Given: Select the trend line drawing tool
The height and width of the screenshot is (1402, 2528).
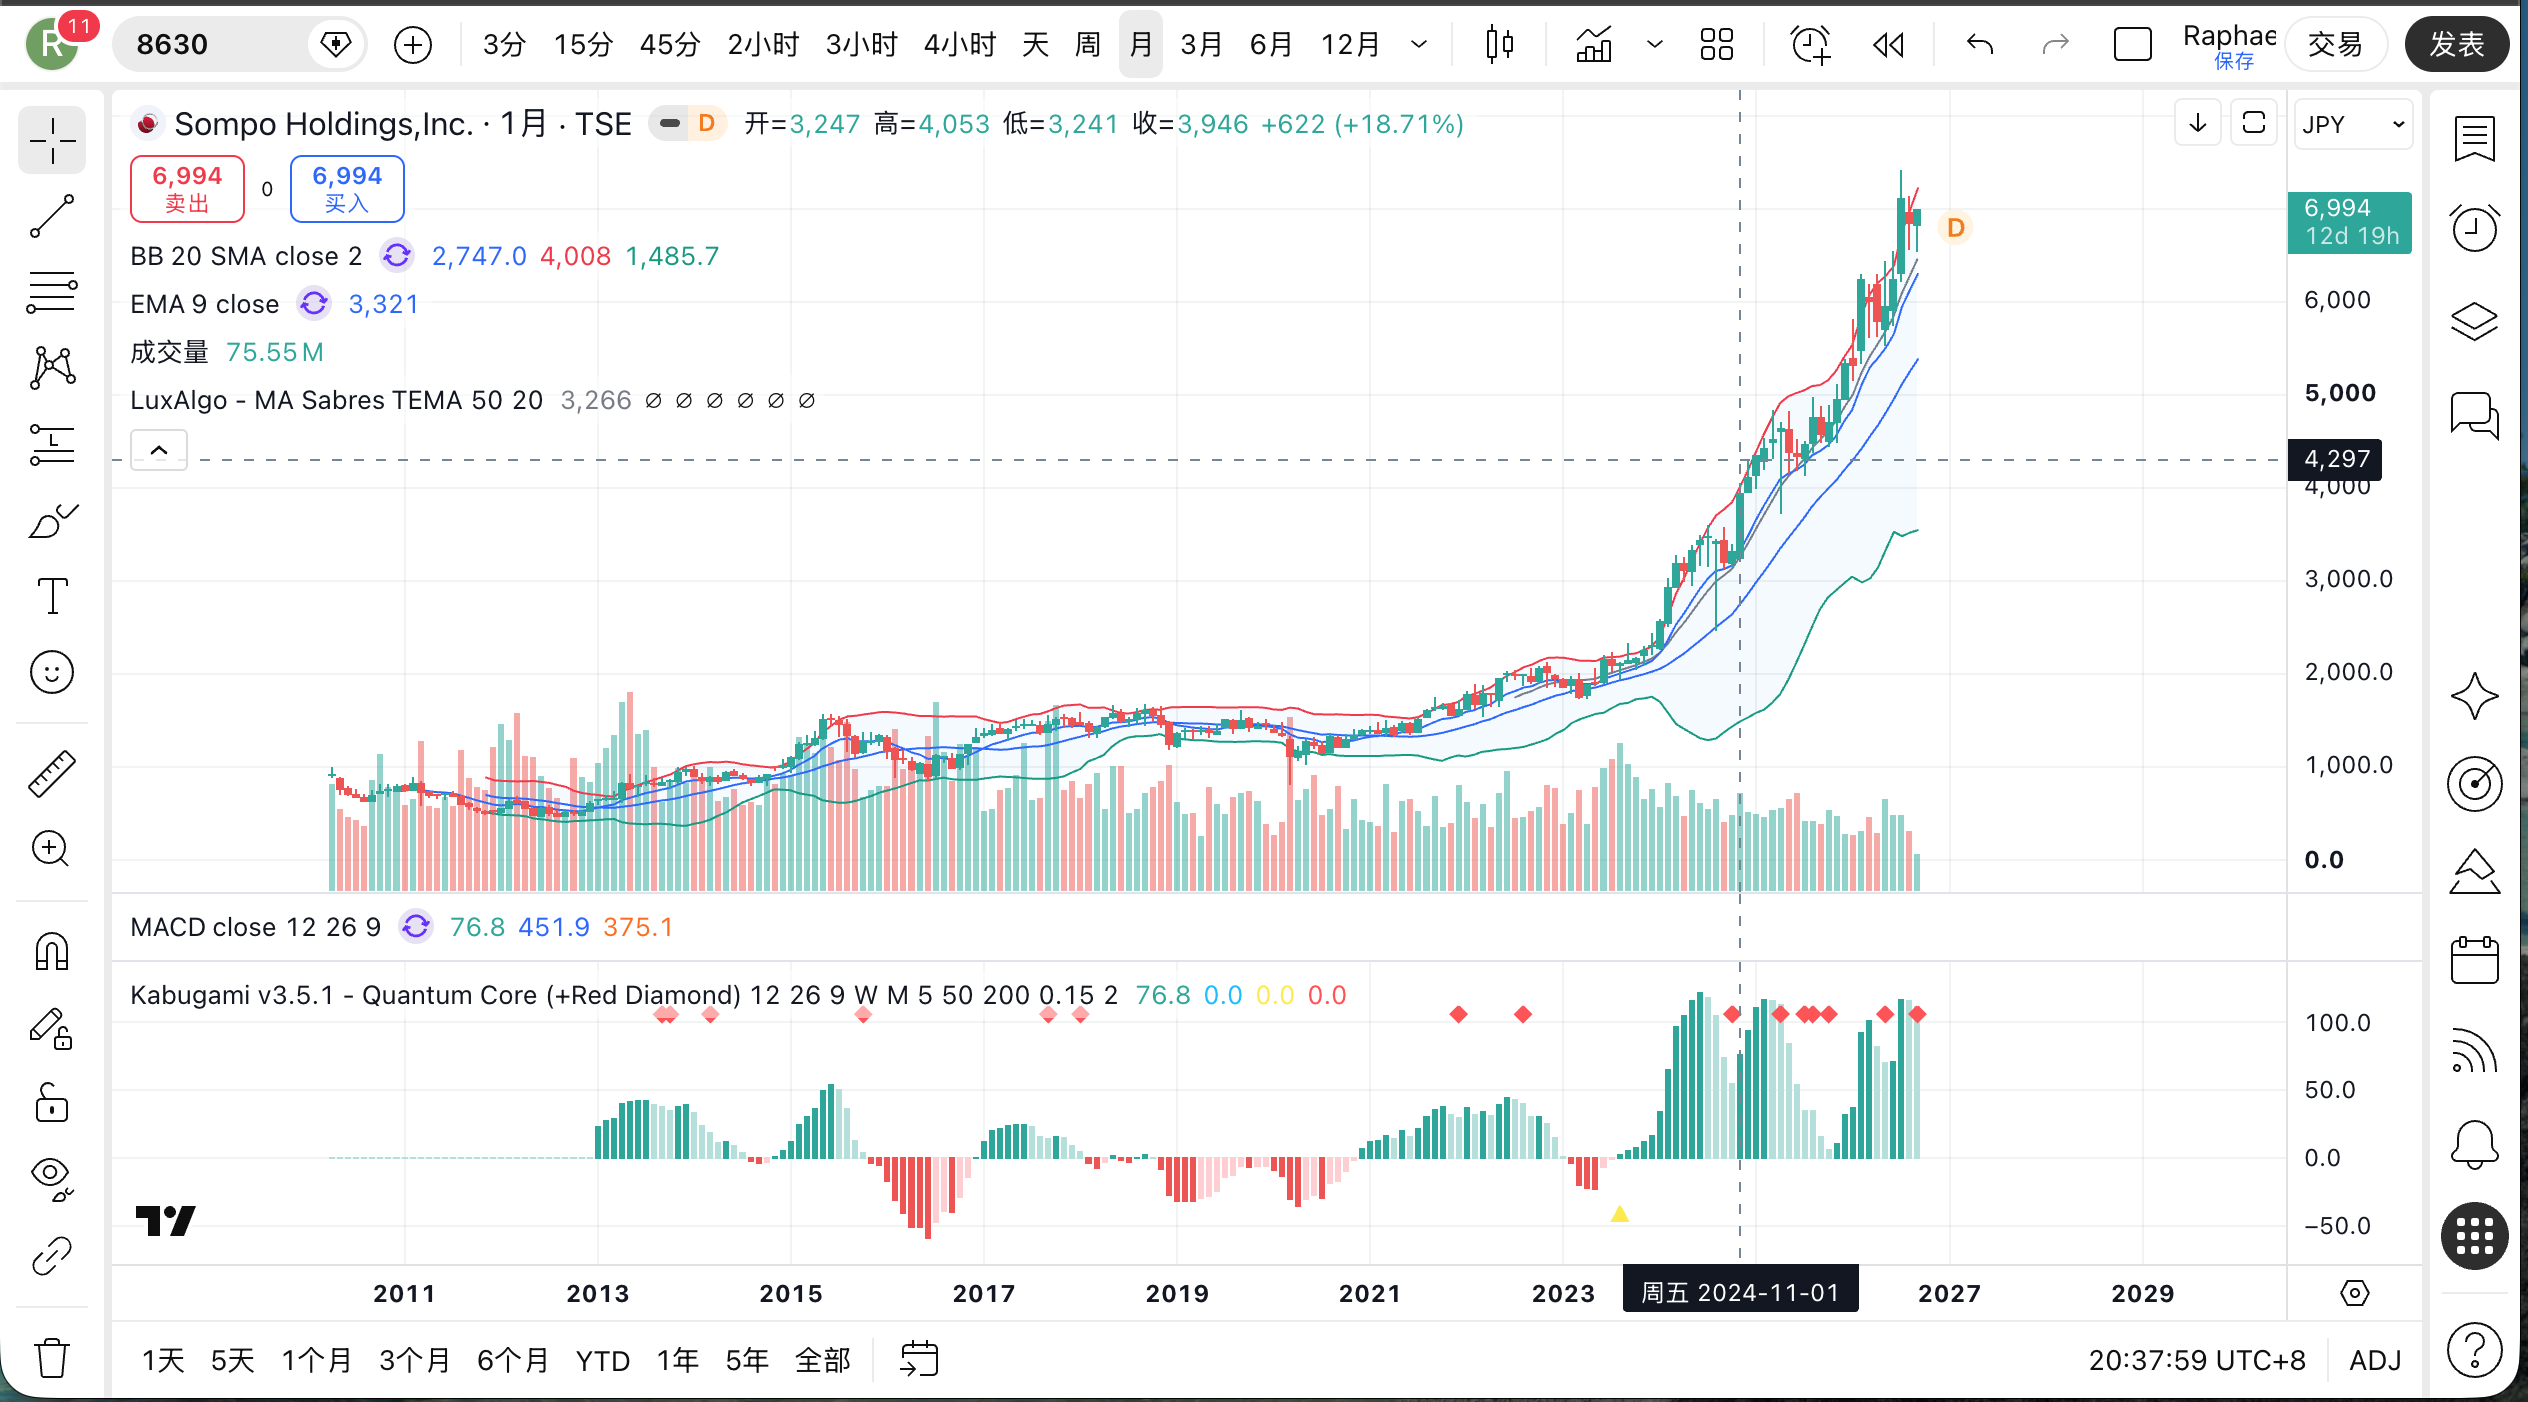Looking at the screenshot, I should 52,216.
